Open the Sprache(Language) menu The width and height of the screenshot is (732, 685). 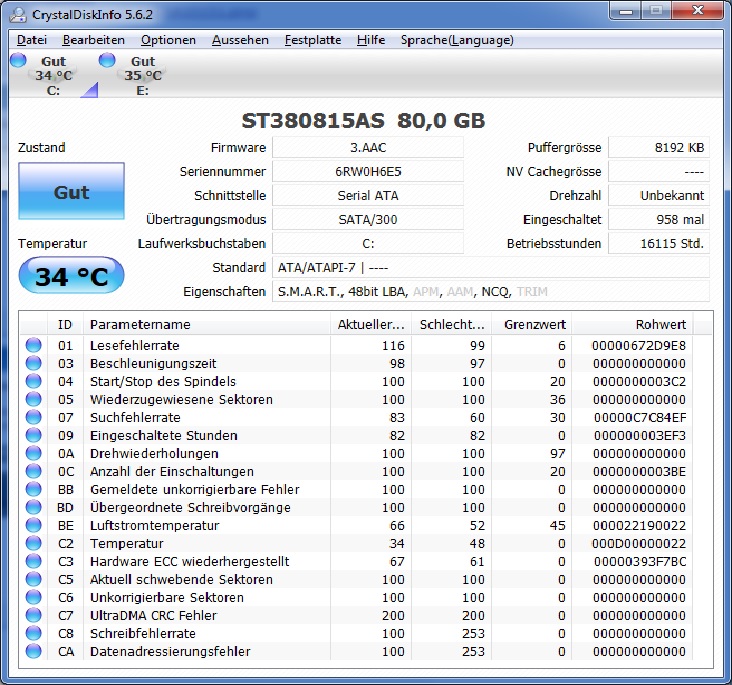coord(457,40)
